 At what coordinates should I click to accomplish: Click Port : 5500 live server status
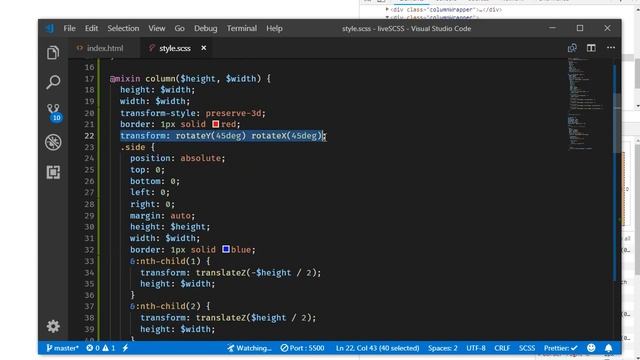coord(302,348)
